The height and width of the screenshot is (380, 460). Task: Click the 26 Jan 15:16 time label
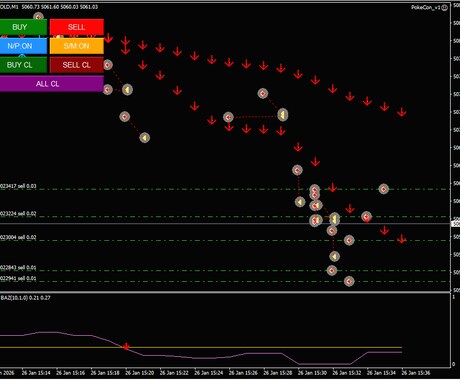70,373
